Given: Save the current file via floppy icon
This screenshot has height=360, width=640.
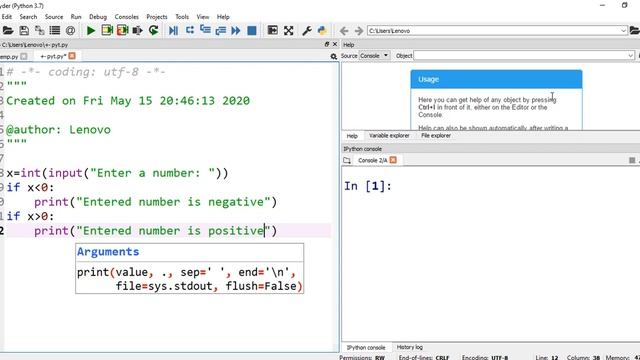Looking at the screenshot, I should pos(24,31).
